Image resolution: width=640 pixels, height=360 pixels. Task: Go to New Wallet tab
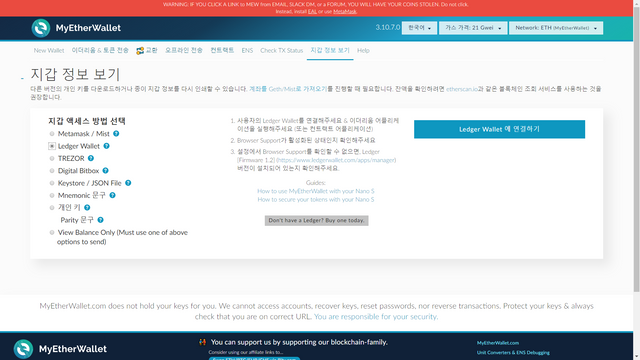[49, 51]
